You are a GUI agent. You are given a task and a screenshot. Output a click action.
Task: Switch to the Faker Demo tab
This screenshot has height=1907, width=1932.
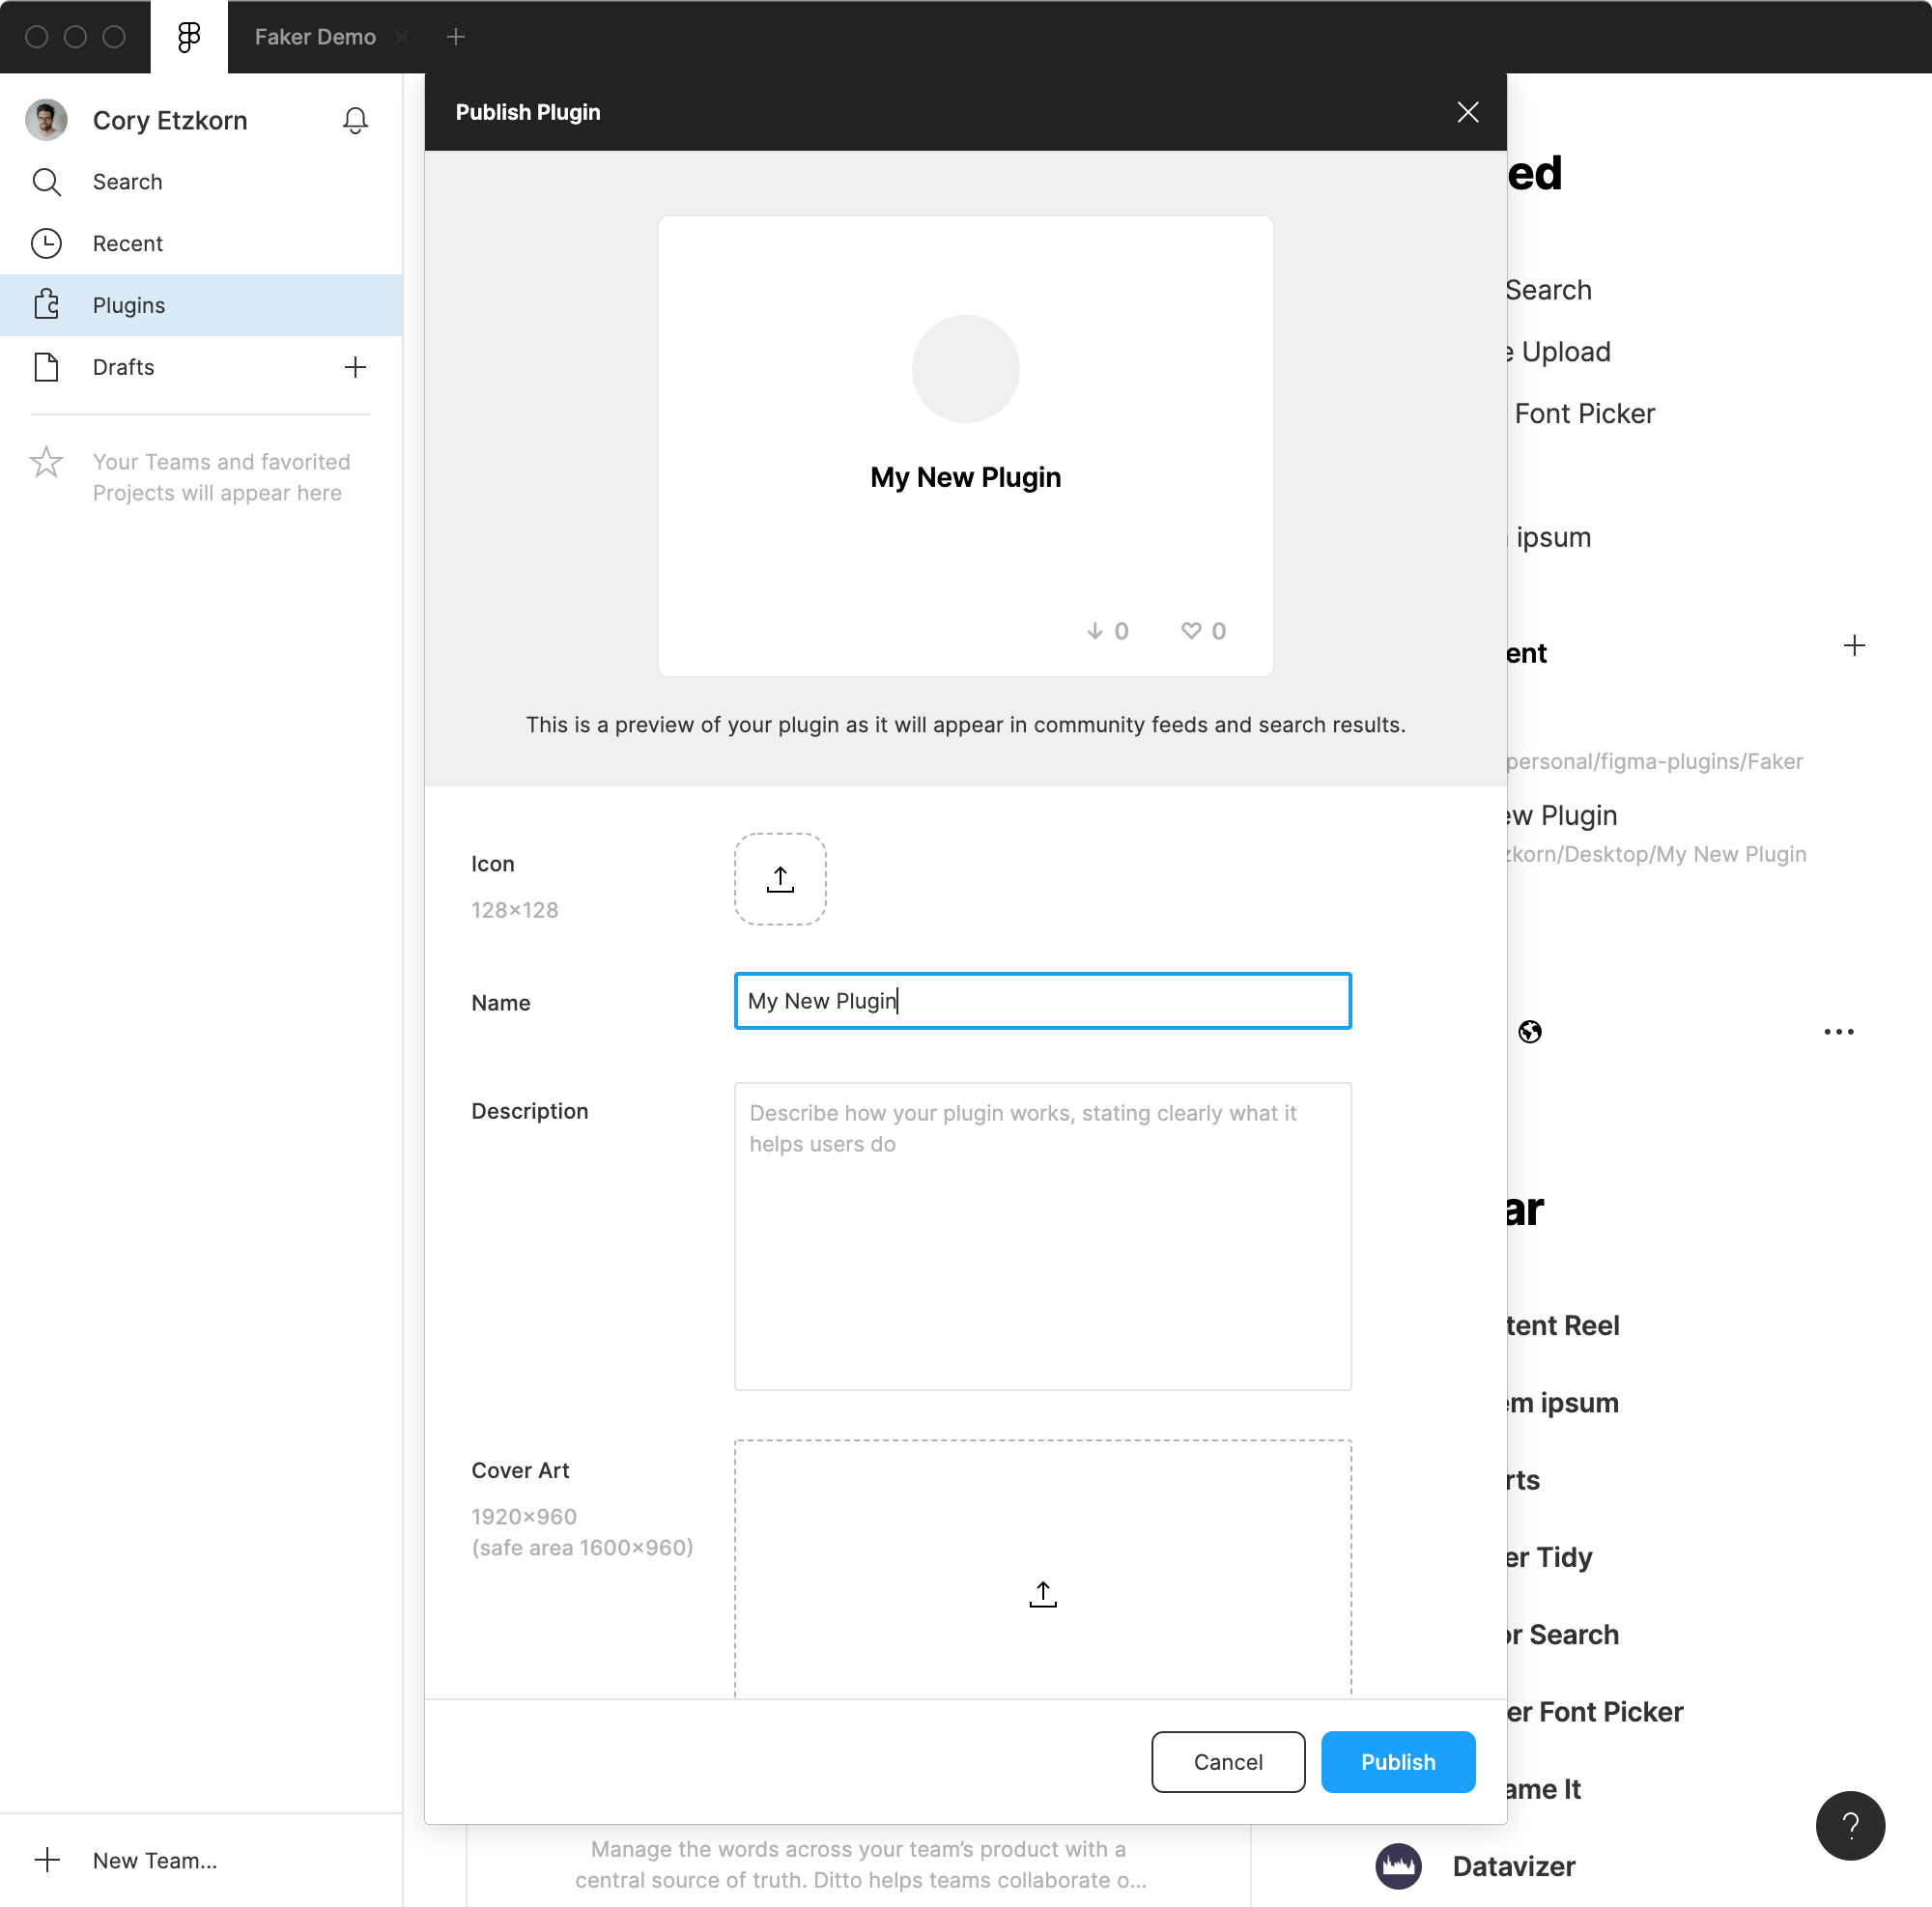point(315,37)
